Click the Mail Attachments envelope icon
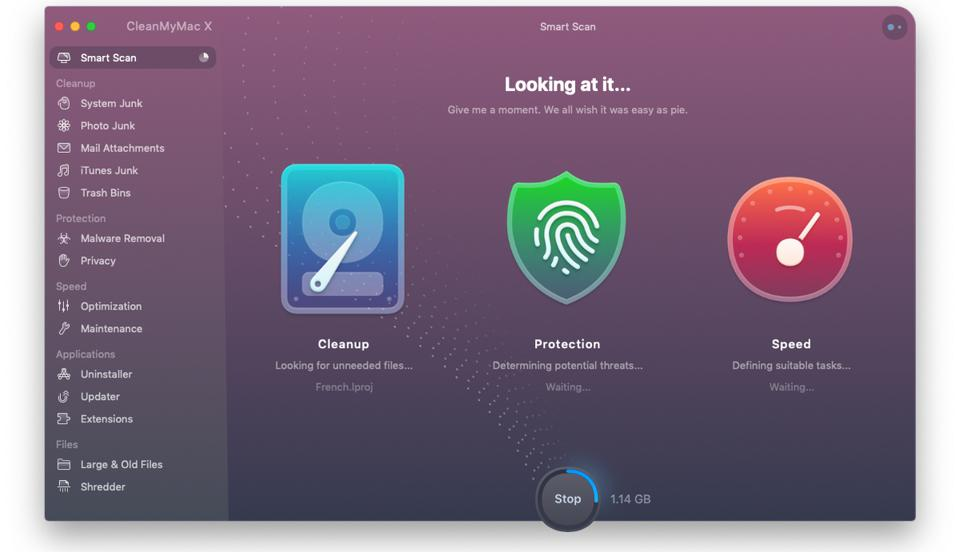Screen dimensions: 960x552 64,148
